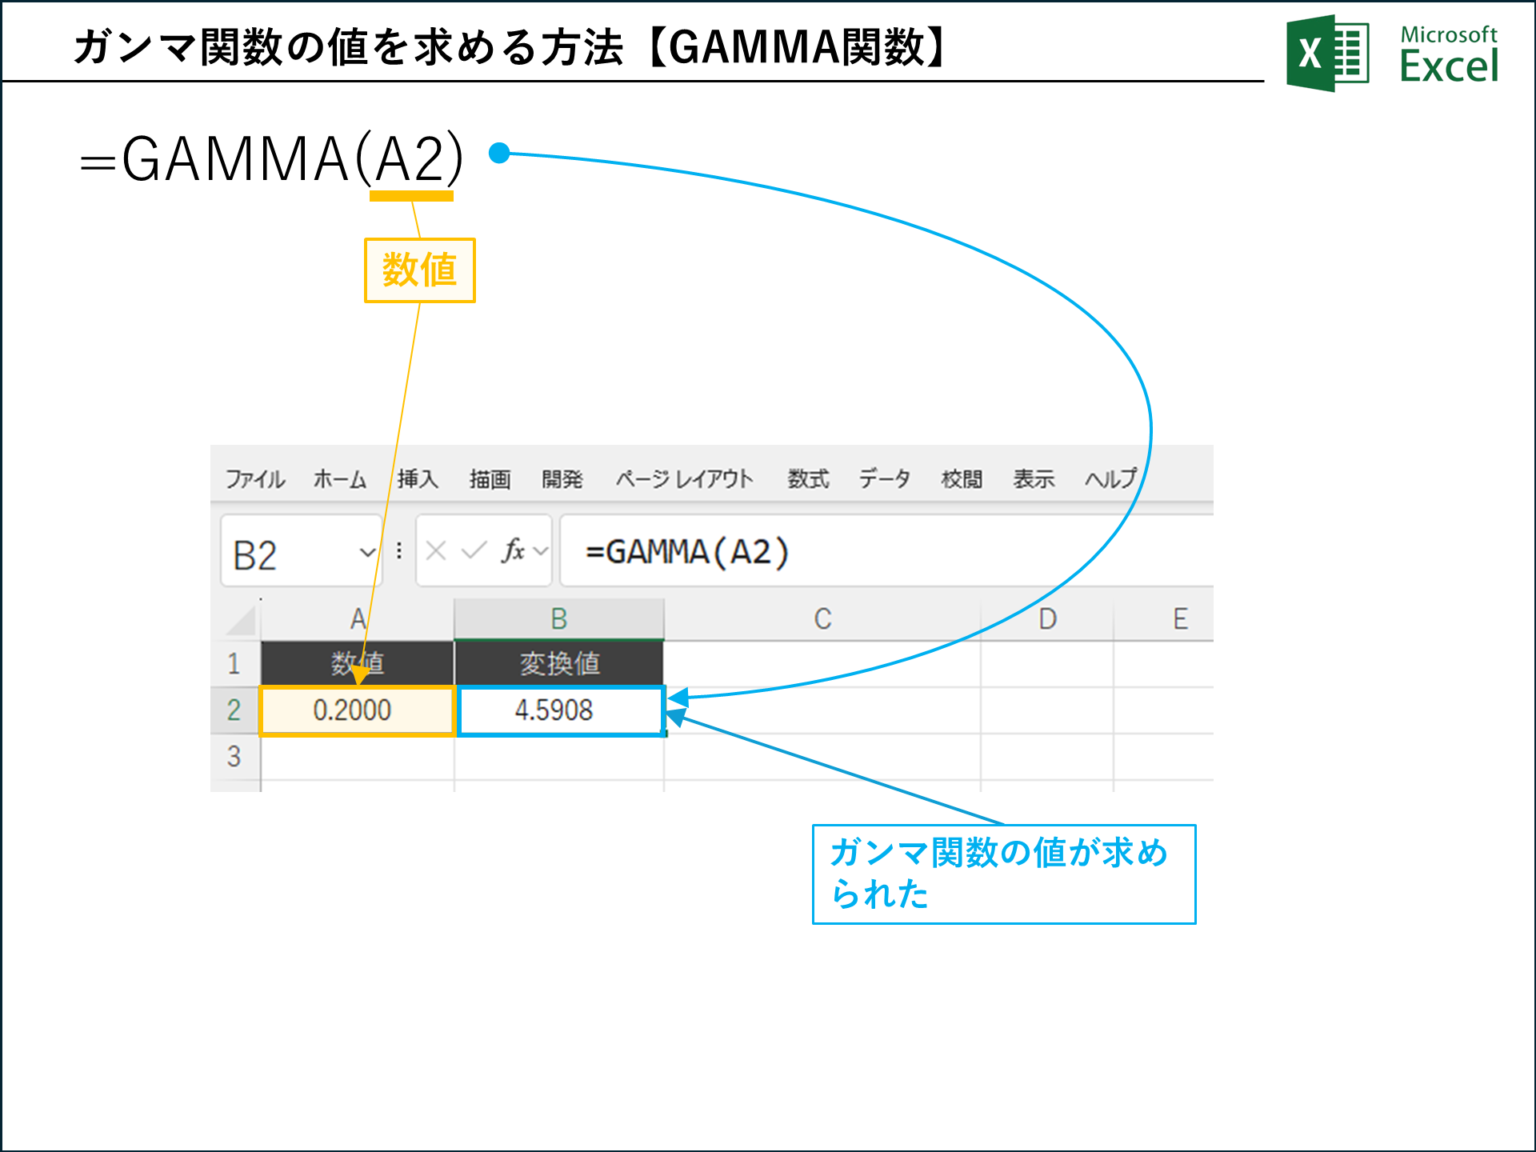Select cell A2 containing 0.2000
Image resolution: width=1536 pixels, height=1152 pixels.
point(356,710)
